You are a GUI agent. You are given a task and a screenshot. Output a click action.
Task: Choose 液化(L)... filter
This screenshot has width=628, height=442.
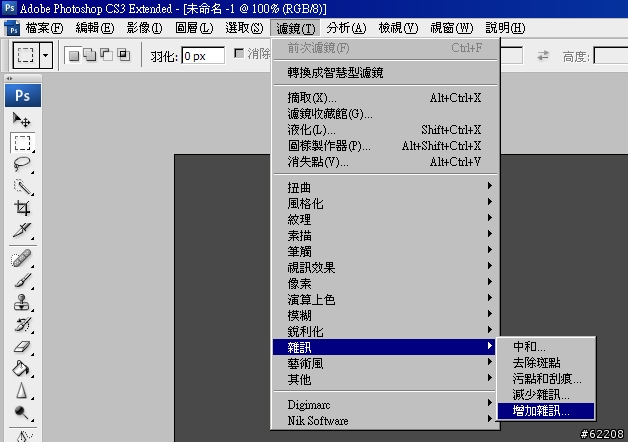click(x=384, y=130)
